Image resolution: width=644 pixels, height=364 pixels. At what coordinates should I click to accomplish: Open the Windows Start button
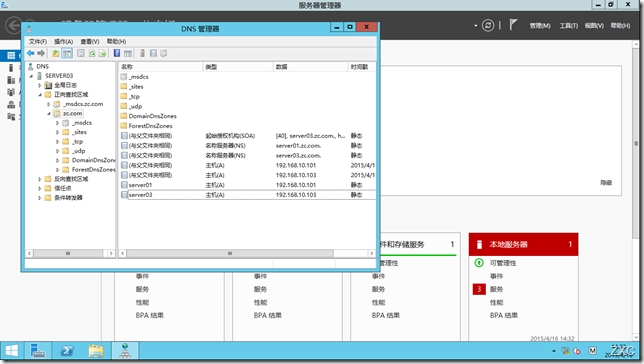pyautogui.click(x=11, y=351)
